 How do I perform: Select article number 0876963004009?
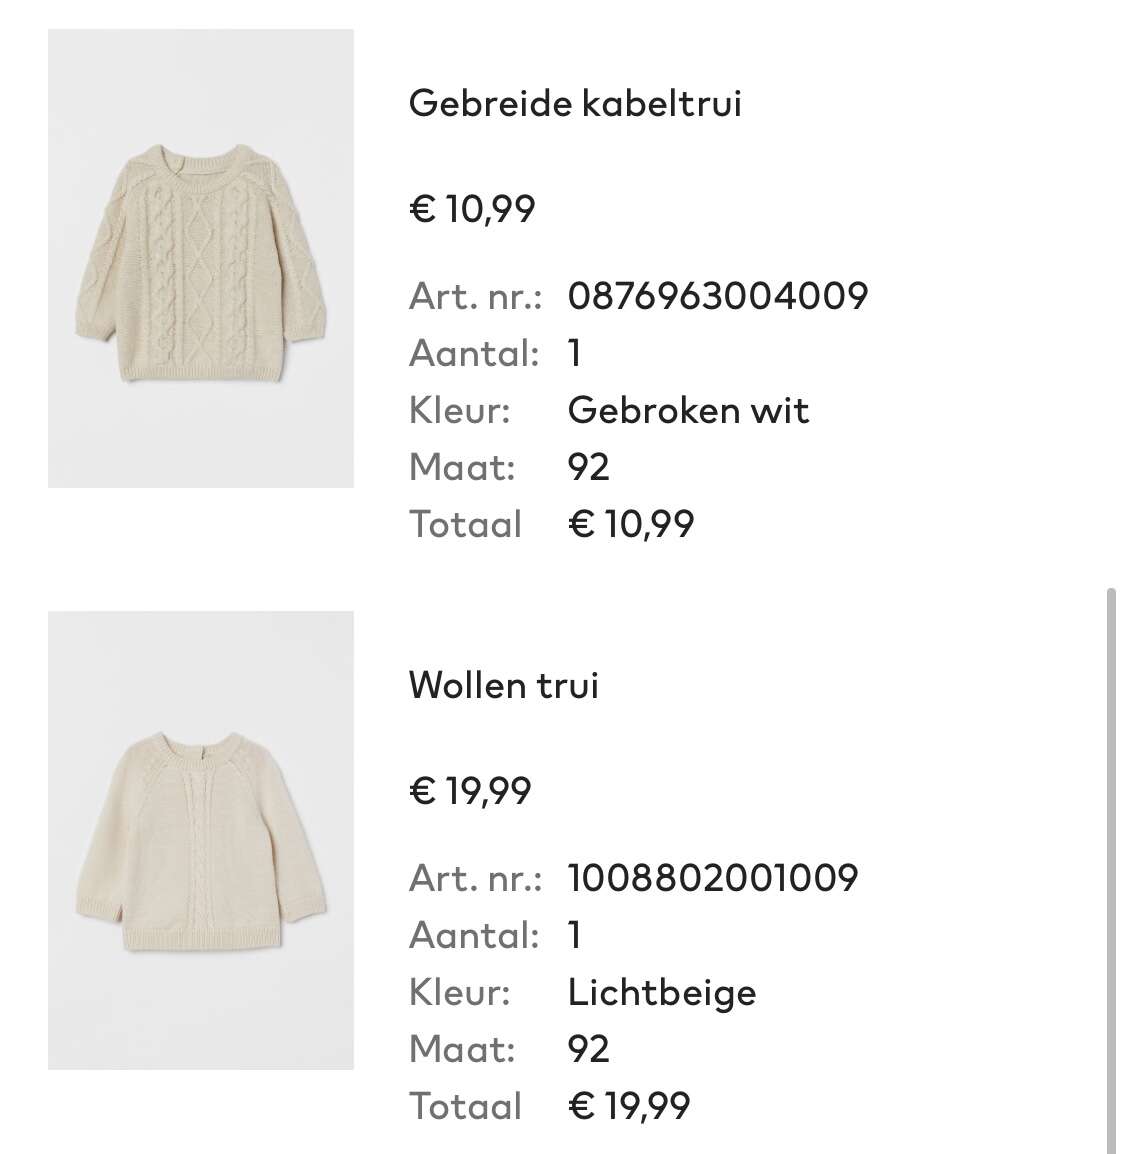pos(717,296)
